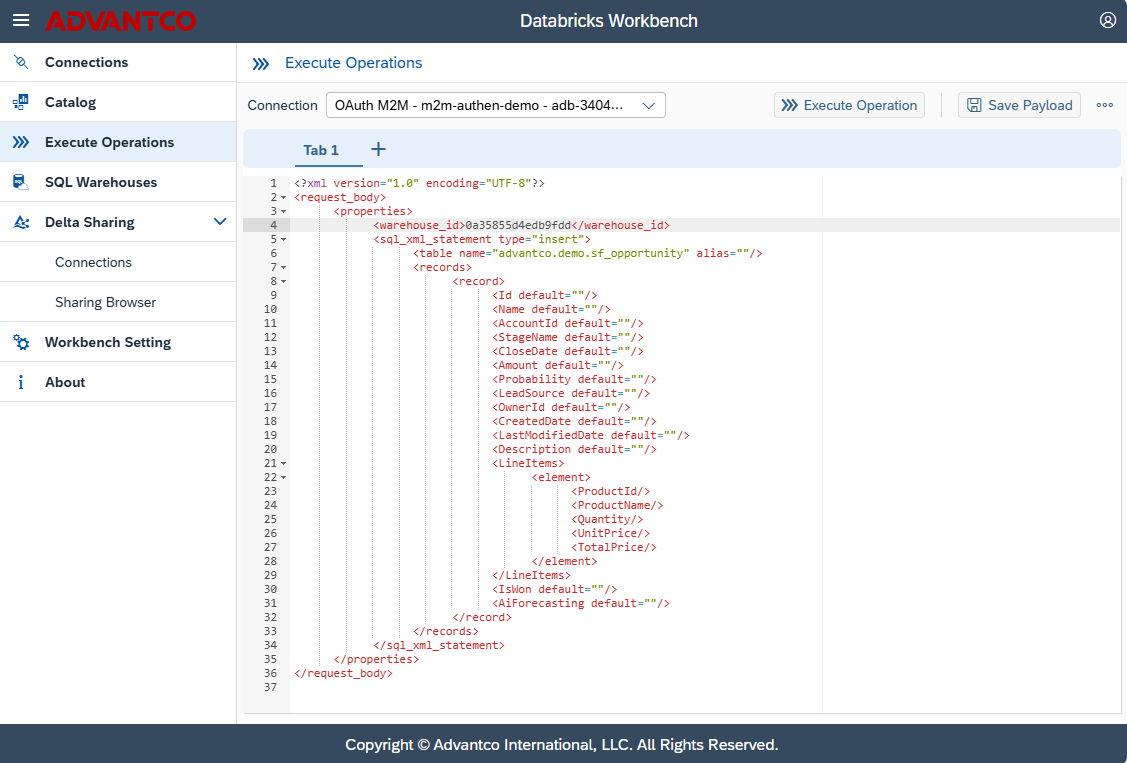This screenshot has width=1127, height=763.
Task: Click the Catalog icon in sidebar
Action: 21,102
